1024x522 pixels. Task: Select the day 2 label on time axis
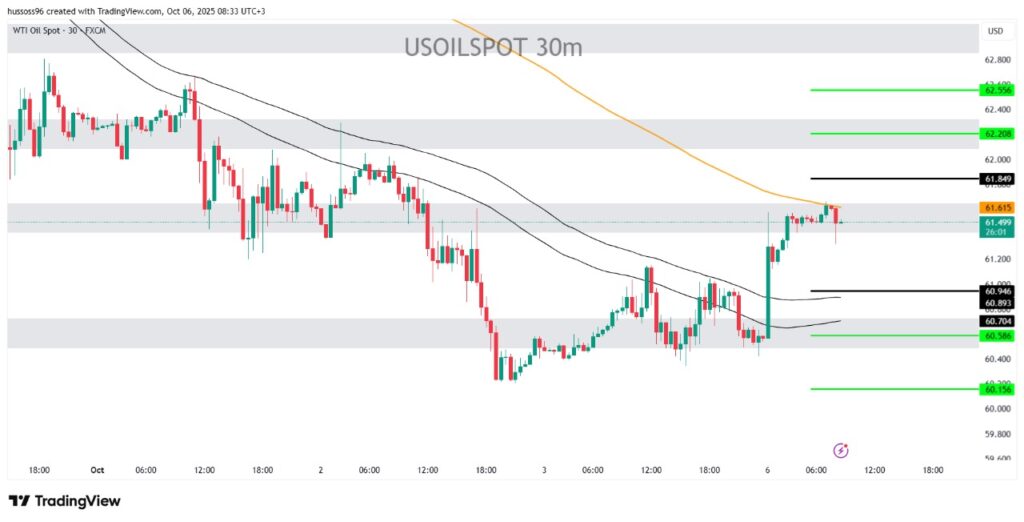point(321,469)
